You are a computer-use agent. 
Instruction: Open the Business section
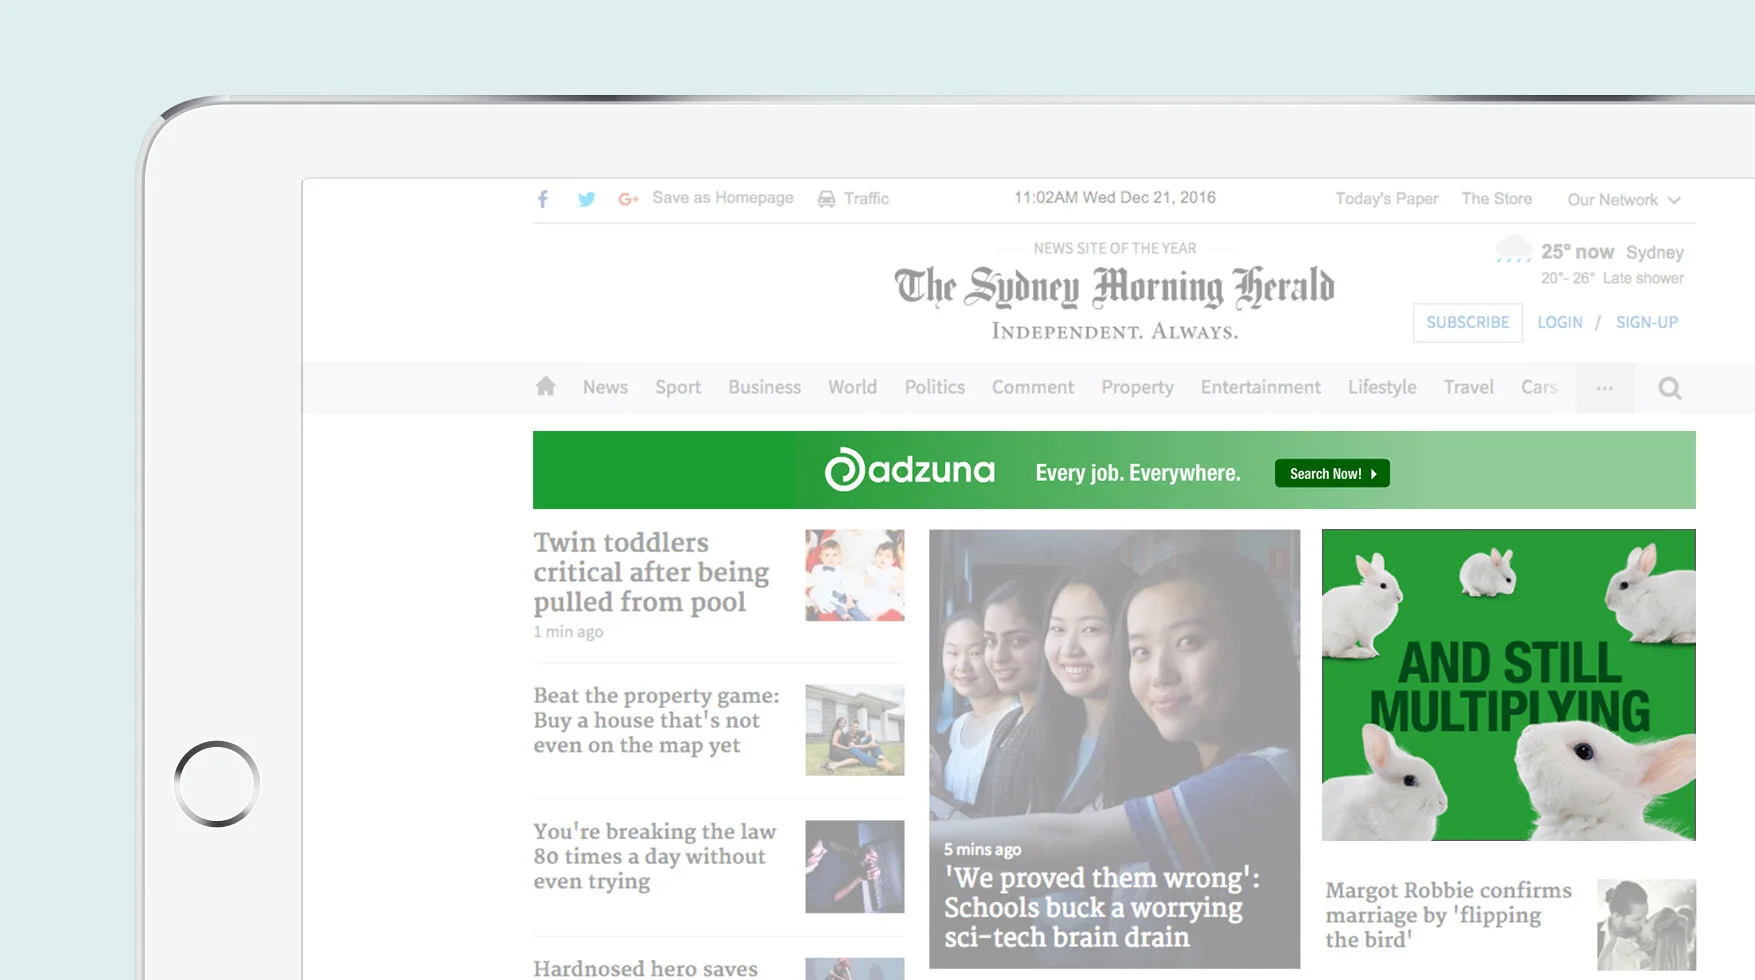click(764, 387)
